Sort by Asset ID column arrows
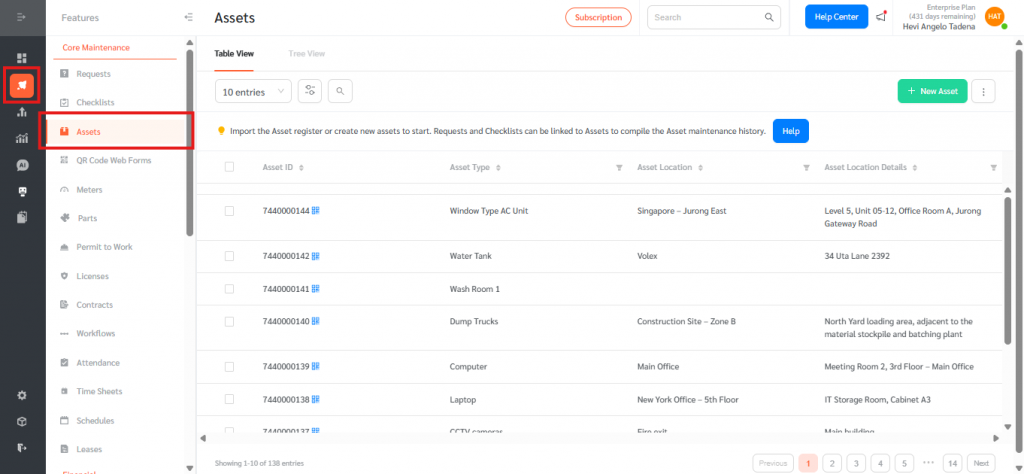Viewport: 1024px width, 474px height. pyautogui.click(x=301, y=168)
